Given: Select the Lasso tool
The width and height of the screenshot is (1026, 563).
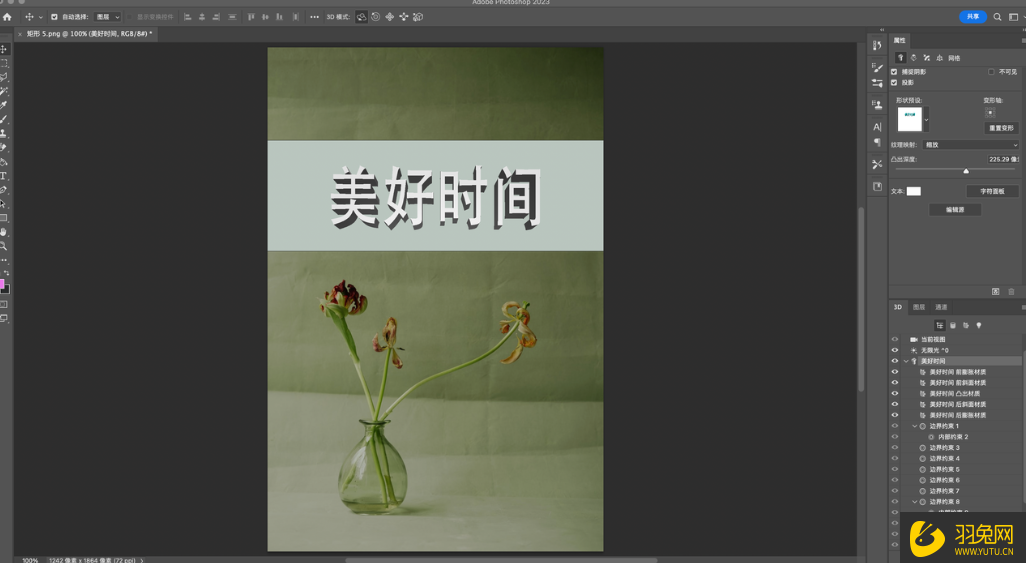Looking at the screenshot, I should coord(3,77).
